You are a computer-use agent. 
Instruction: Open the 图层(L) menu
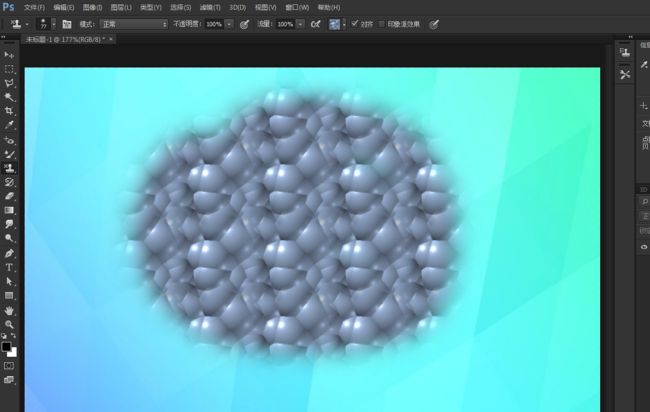pyautogui.click(x=121, y=7)
